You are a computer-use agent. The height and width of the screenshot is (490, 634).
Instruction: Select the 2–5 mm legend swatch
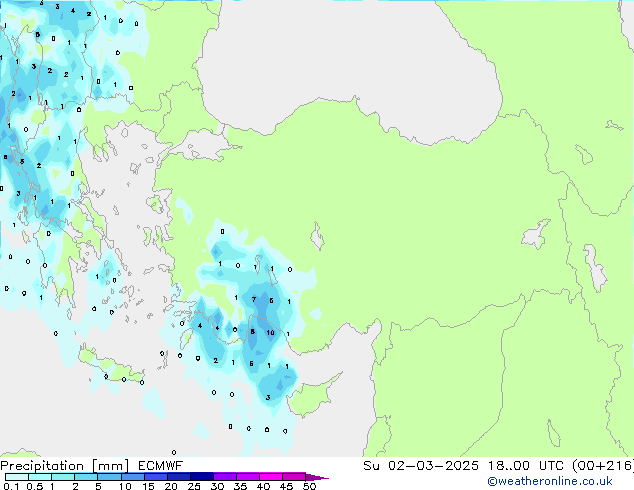(86, 477)
